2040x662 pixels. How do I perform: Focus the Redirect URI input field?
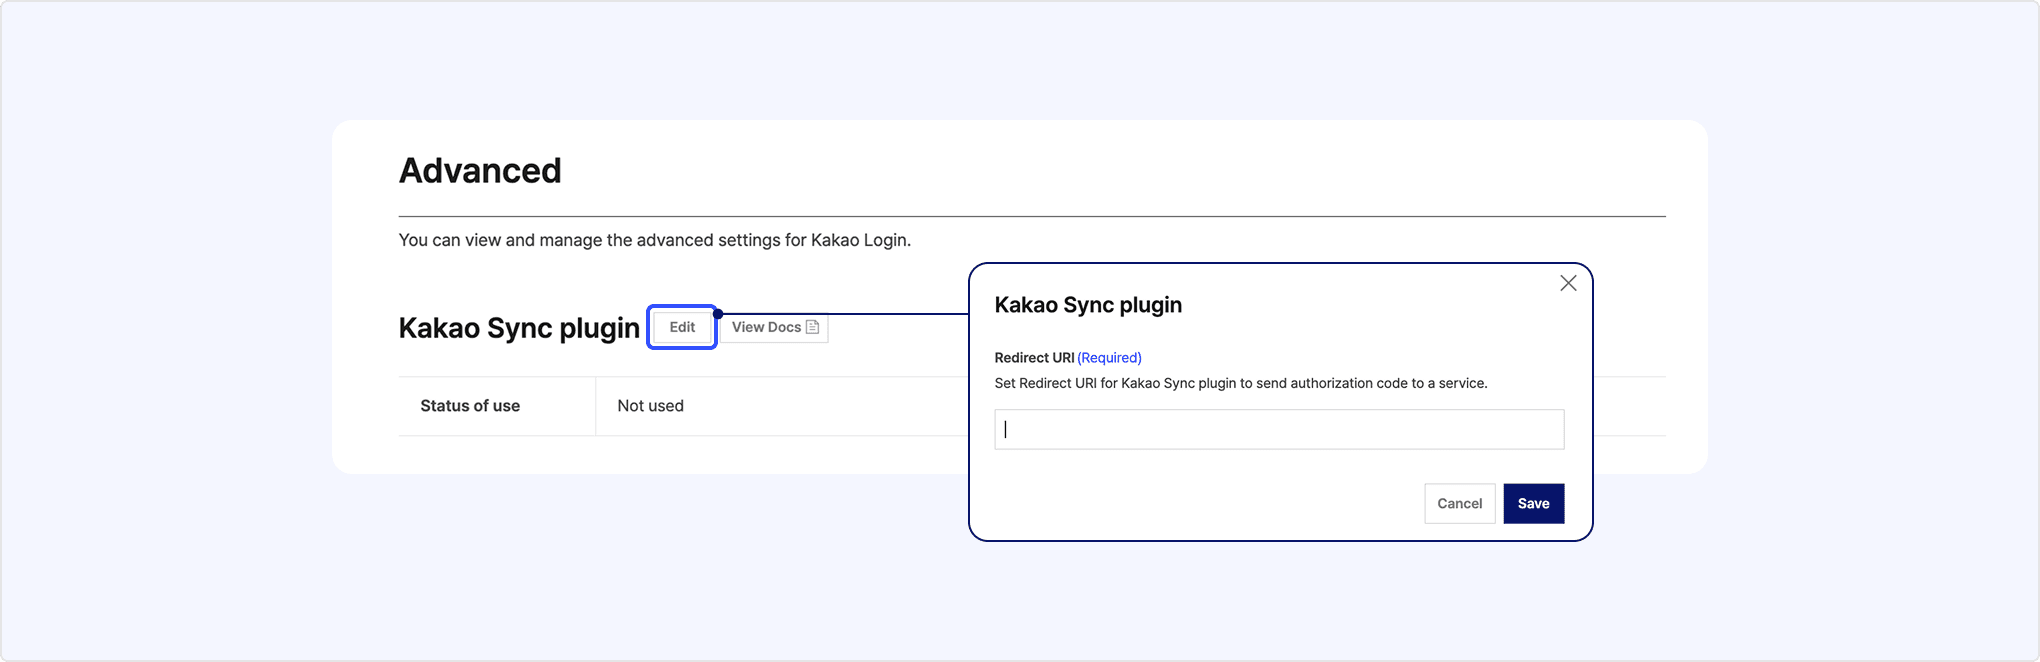coord(1279,429)
